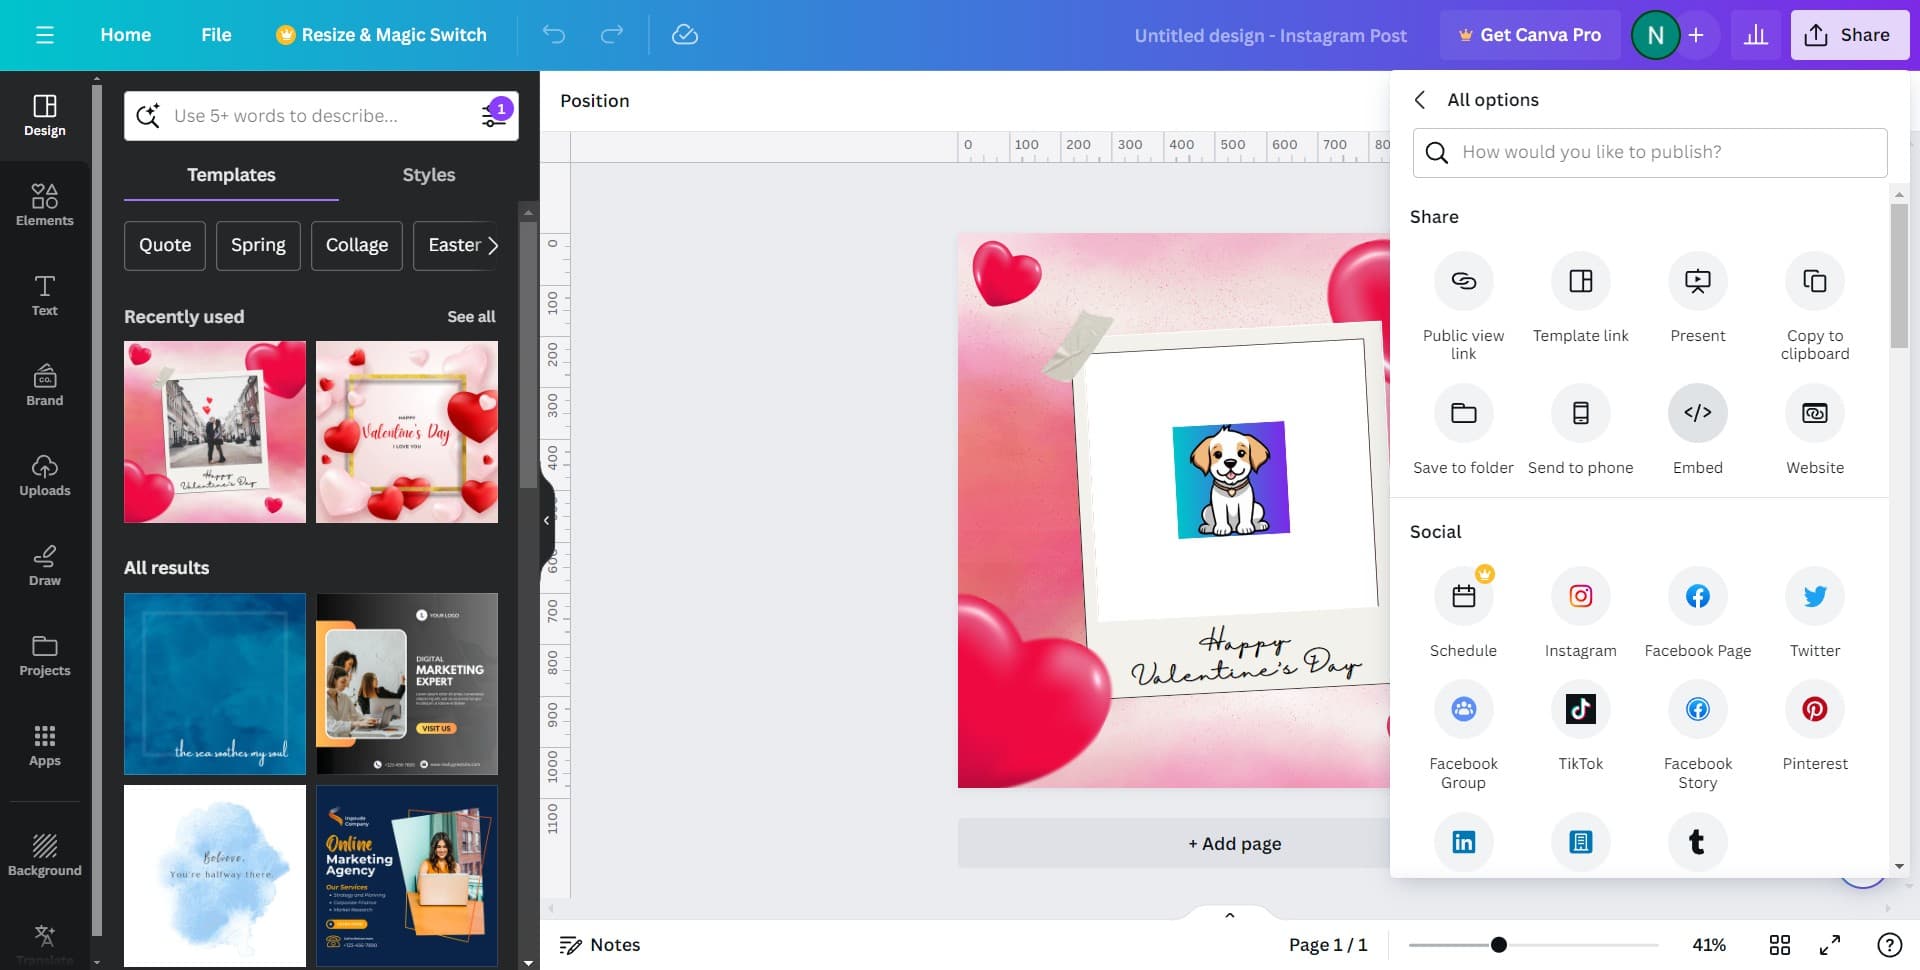This screenshot has height=970, width=1920.
Task: Click the Undo icon
Action: pyautogui.click(x=553, y=34)
